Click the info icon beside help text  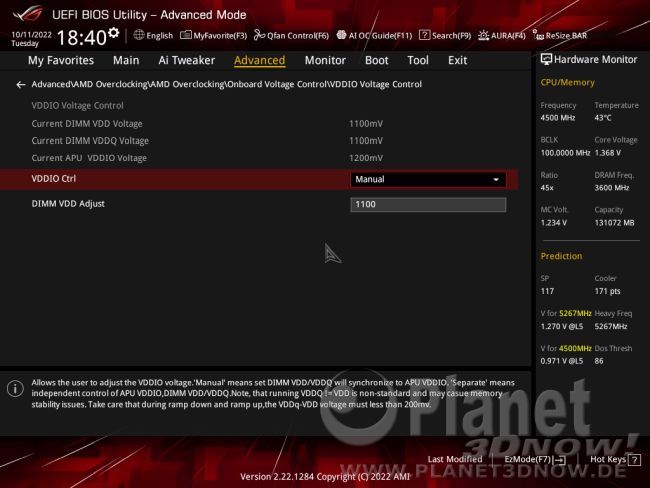(x=15, y=388)
